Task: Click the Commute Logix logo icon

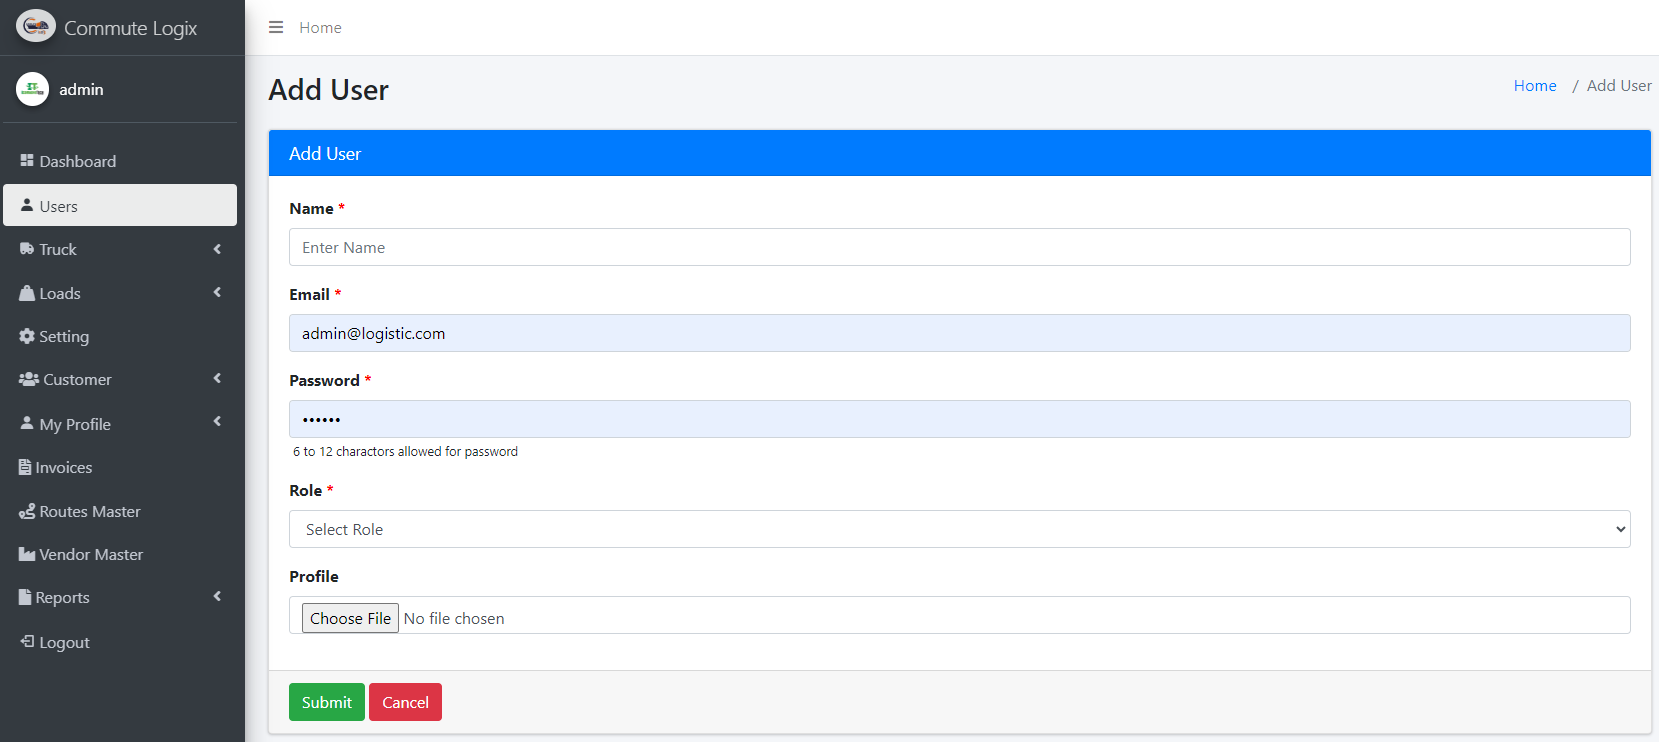Action: pyautogui.click(x=35, y=27)
